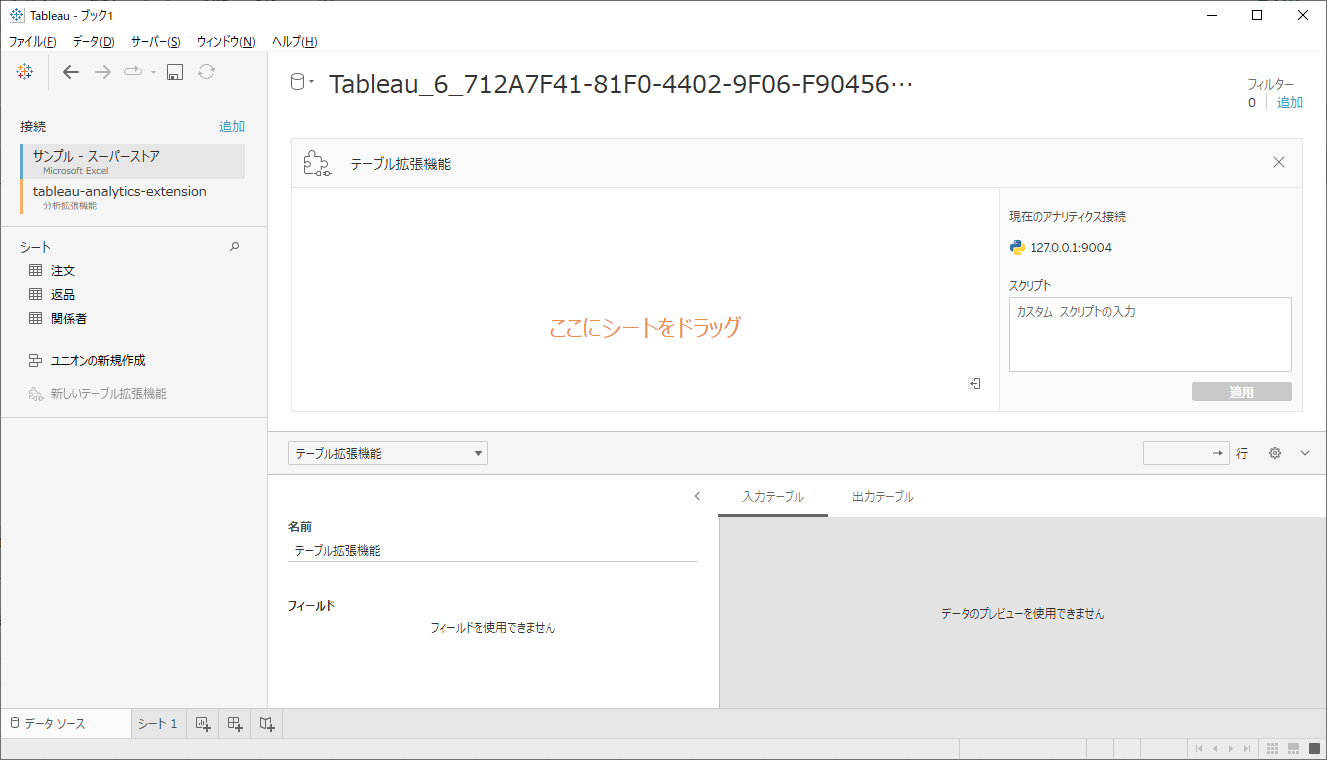This screenshot has height=760, width=1327.
Task: Click the next-sheet arrow in status bar
Action: click(1231, 748)
